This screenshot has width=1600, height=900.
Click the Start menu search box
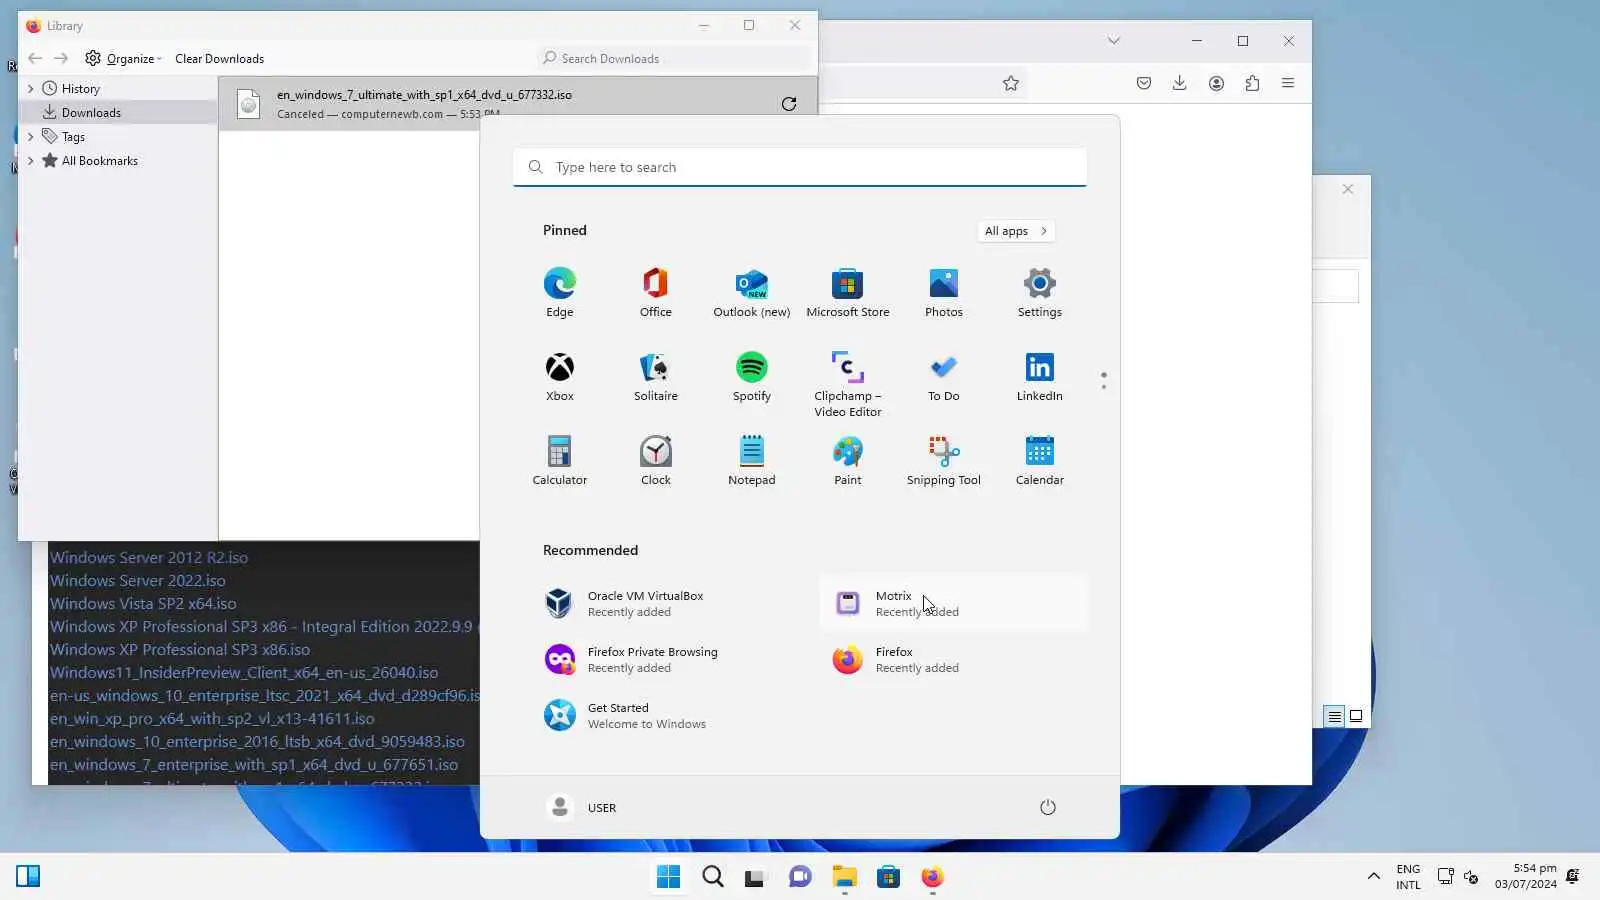tap(800, 167)
